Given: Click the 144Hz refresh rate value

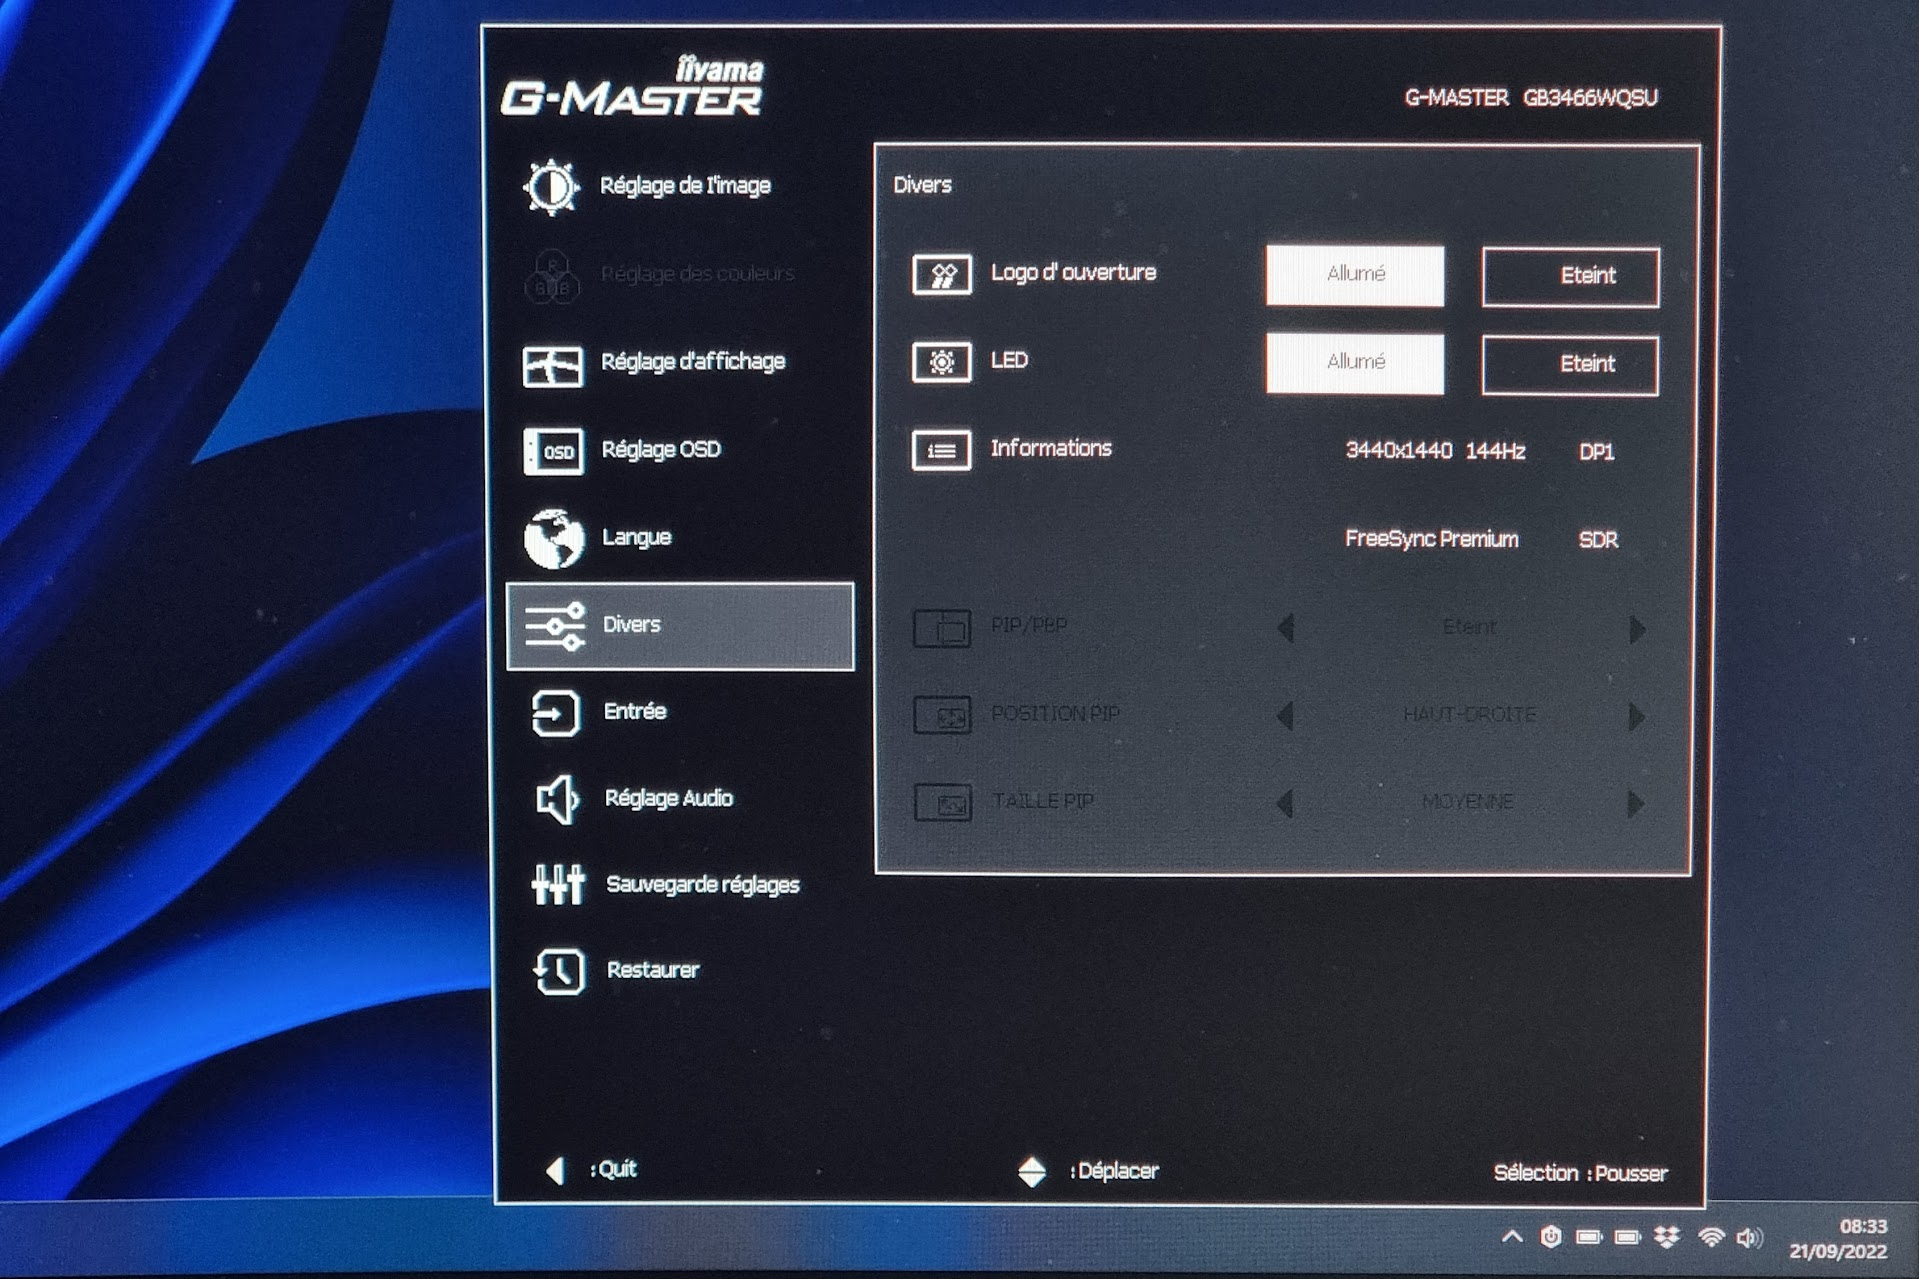Looking at the screenshot, I should [x=1495, y=452].
